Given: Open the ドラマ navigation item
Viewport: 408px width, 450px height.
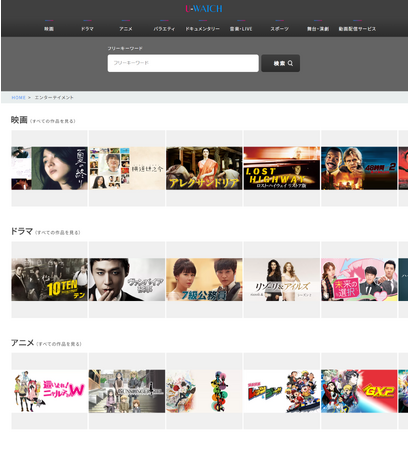Looking at the screenshot, I should 87,29.
